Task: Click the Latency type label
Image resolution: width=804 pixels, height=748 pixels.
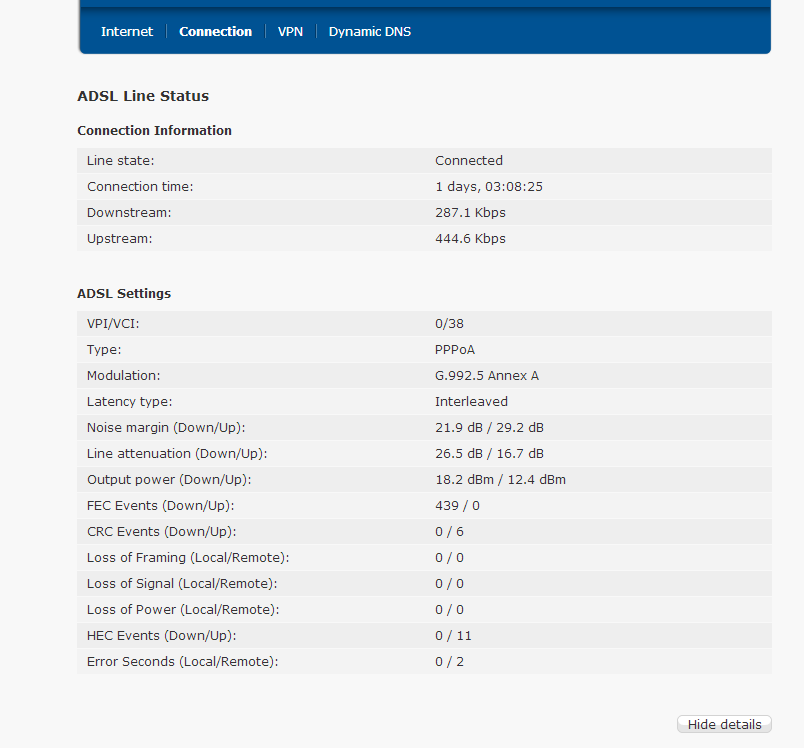Action: tap(130, 402)
